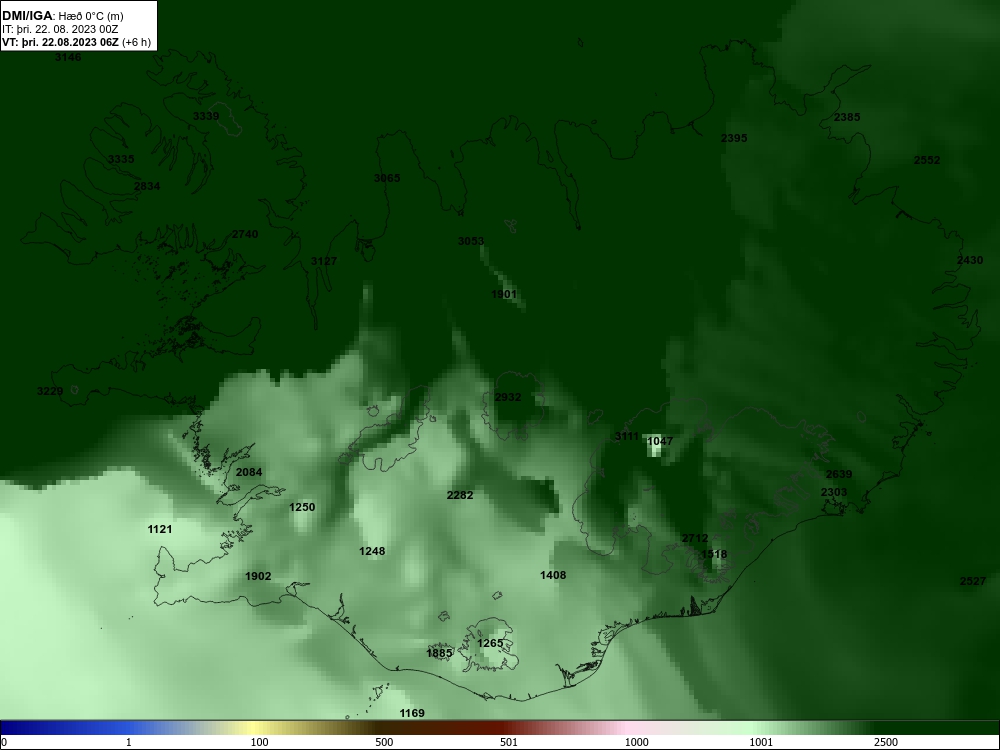The width and height of the screenshot is (1000, 750).
Task: Select the 1000 legend label
Action: tap(636, 742)
